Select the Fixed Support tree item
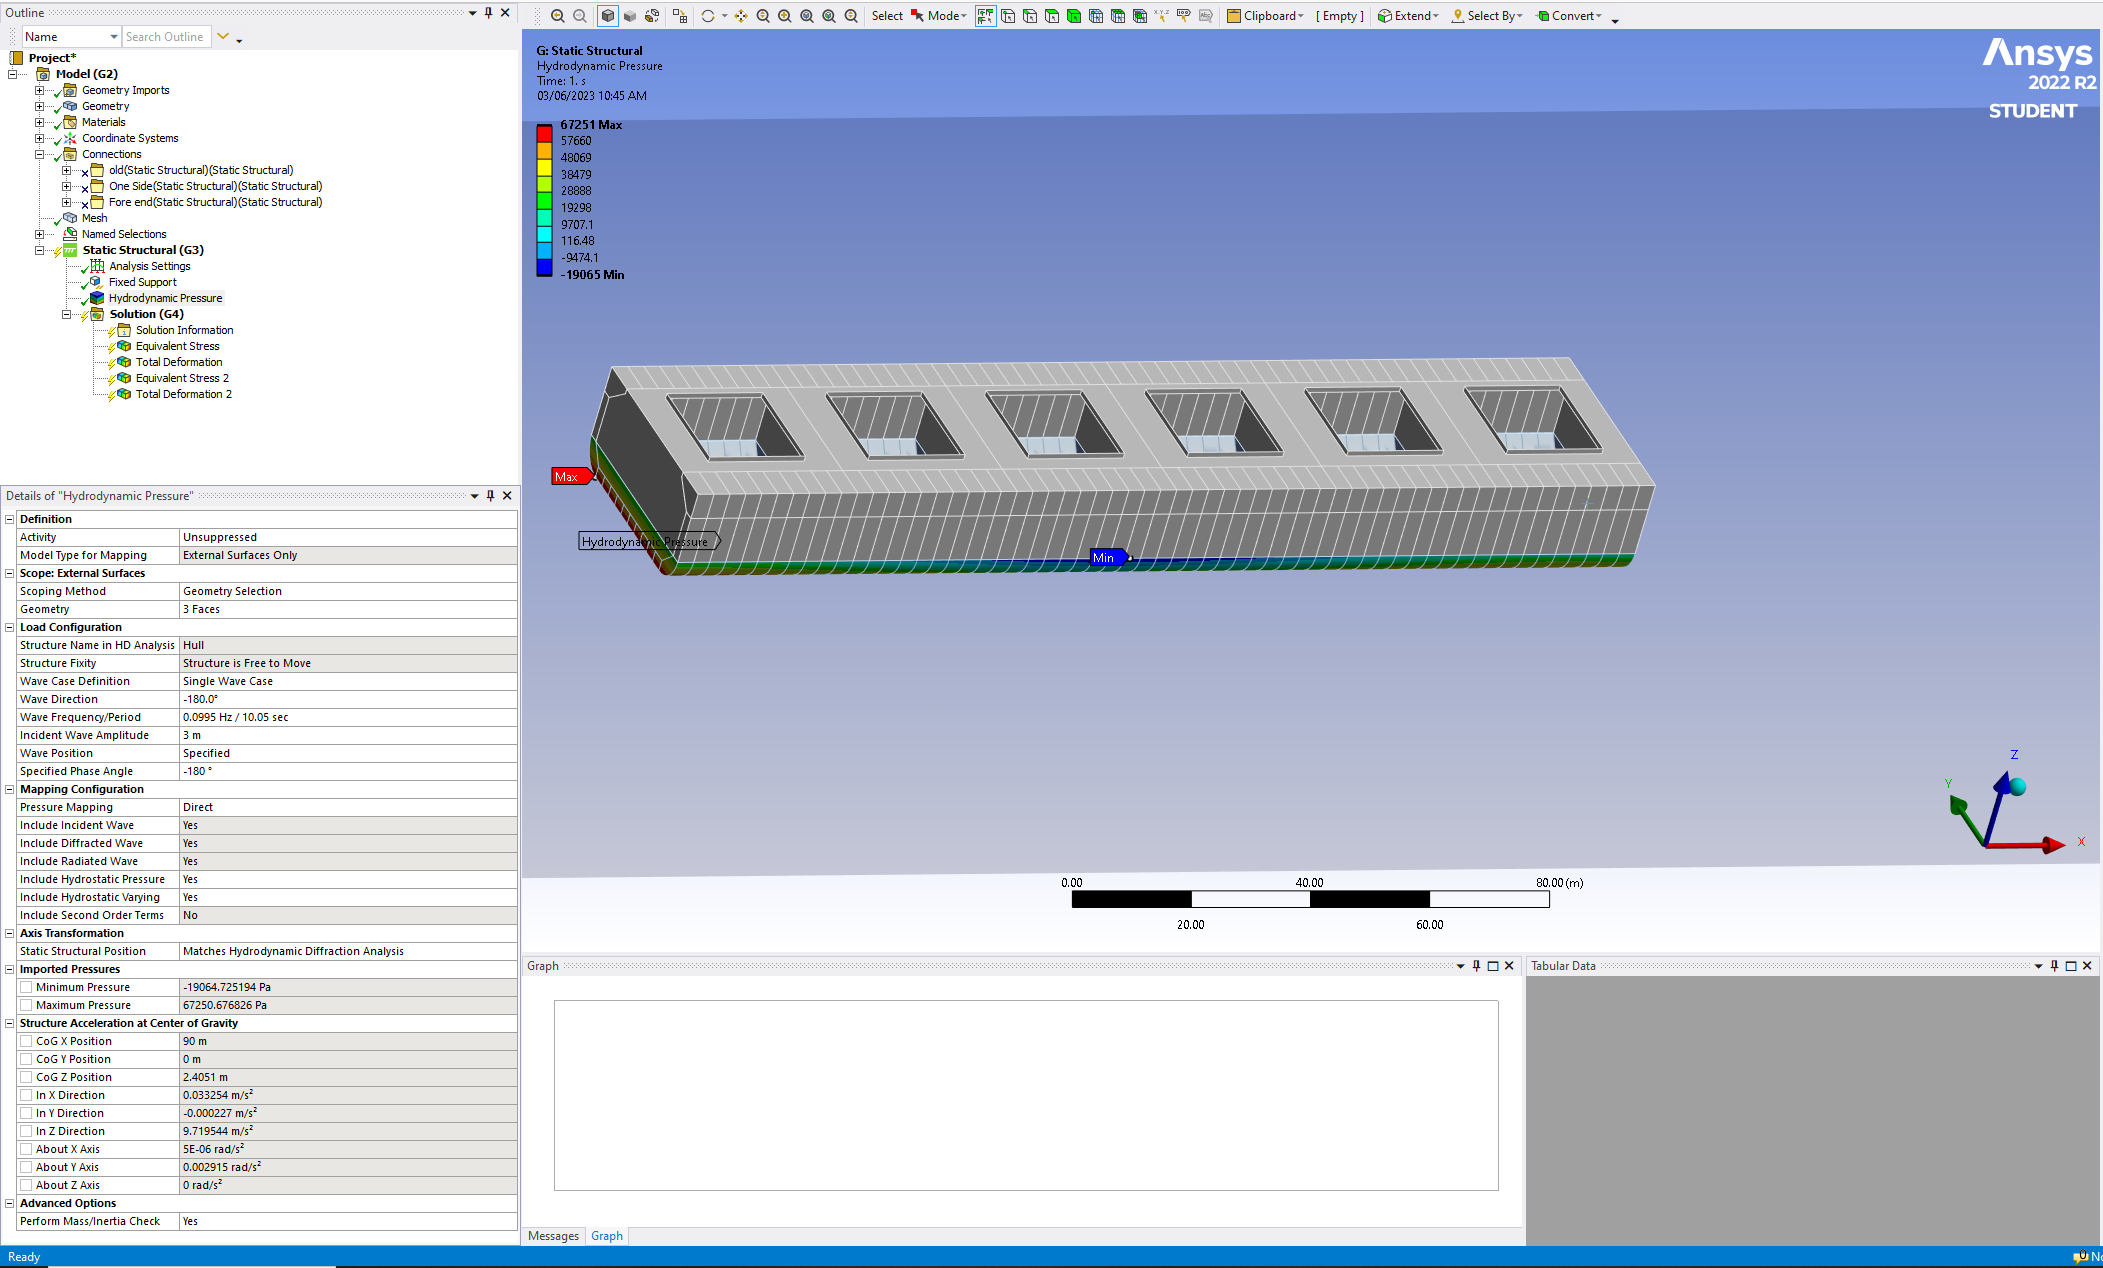This screenshot has width=2103, height=1268. click(142, 282)
